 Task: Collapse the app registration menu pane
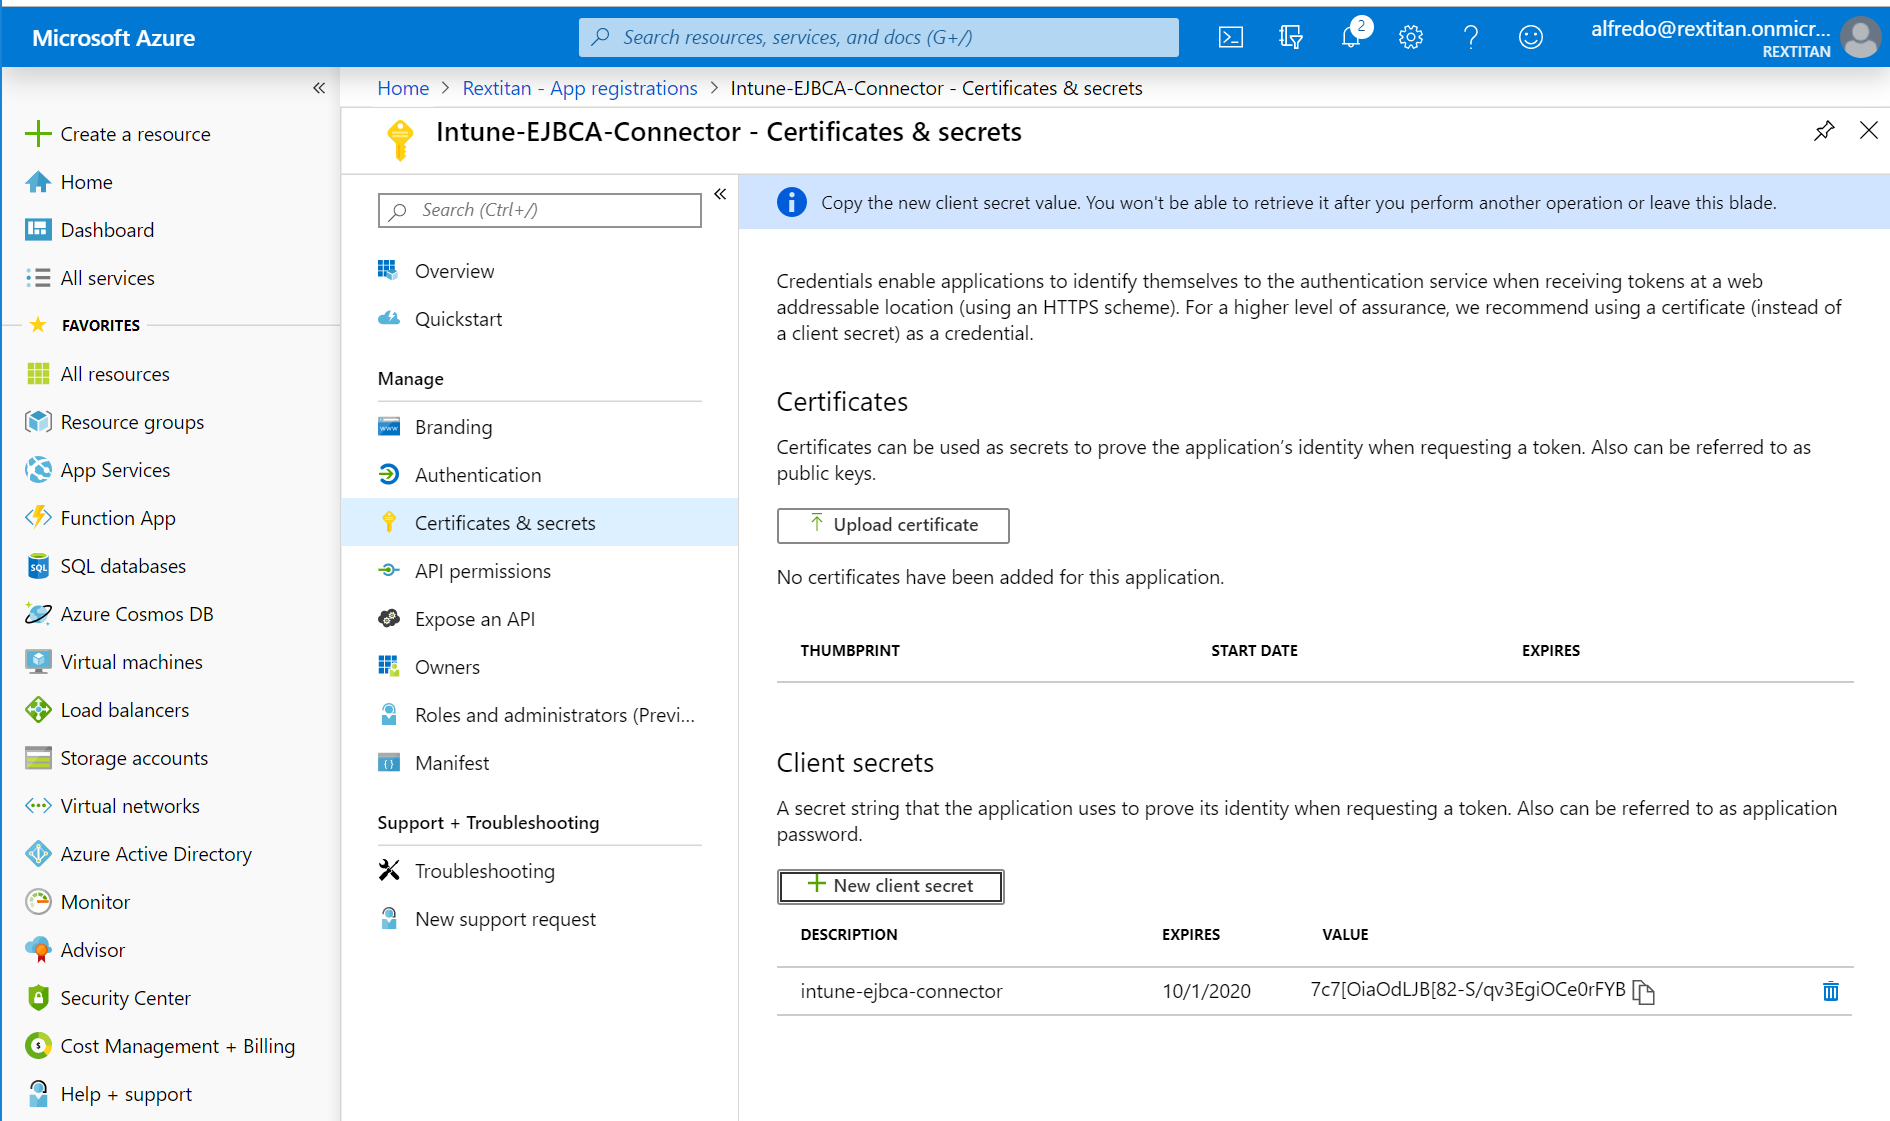click(720, 194)
